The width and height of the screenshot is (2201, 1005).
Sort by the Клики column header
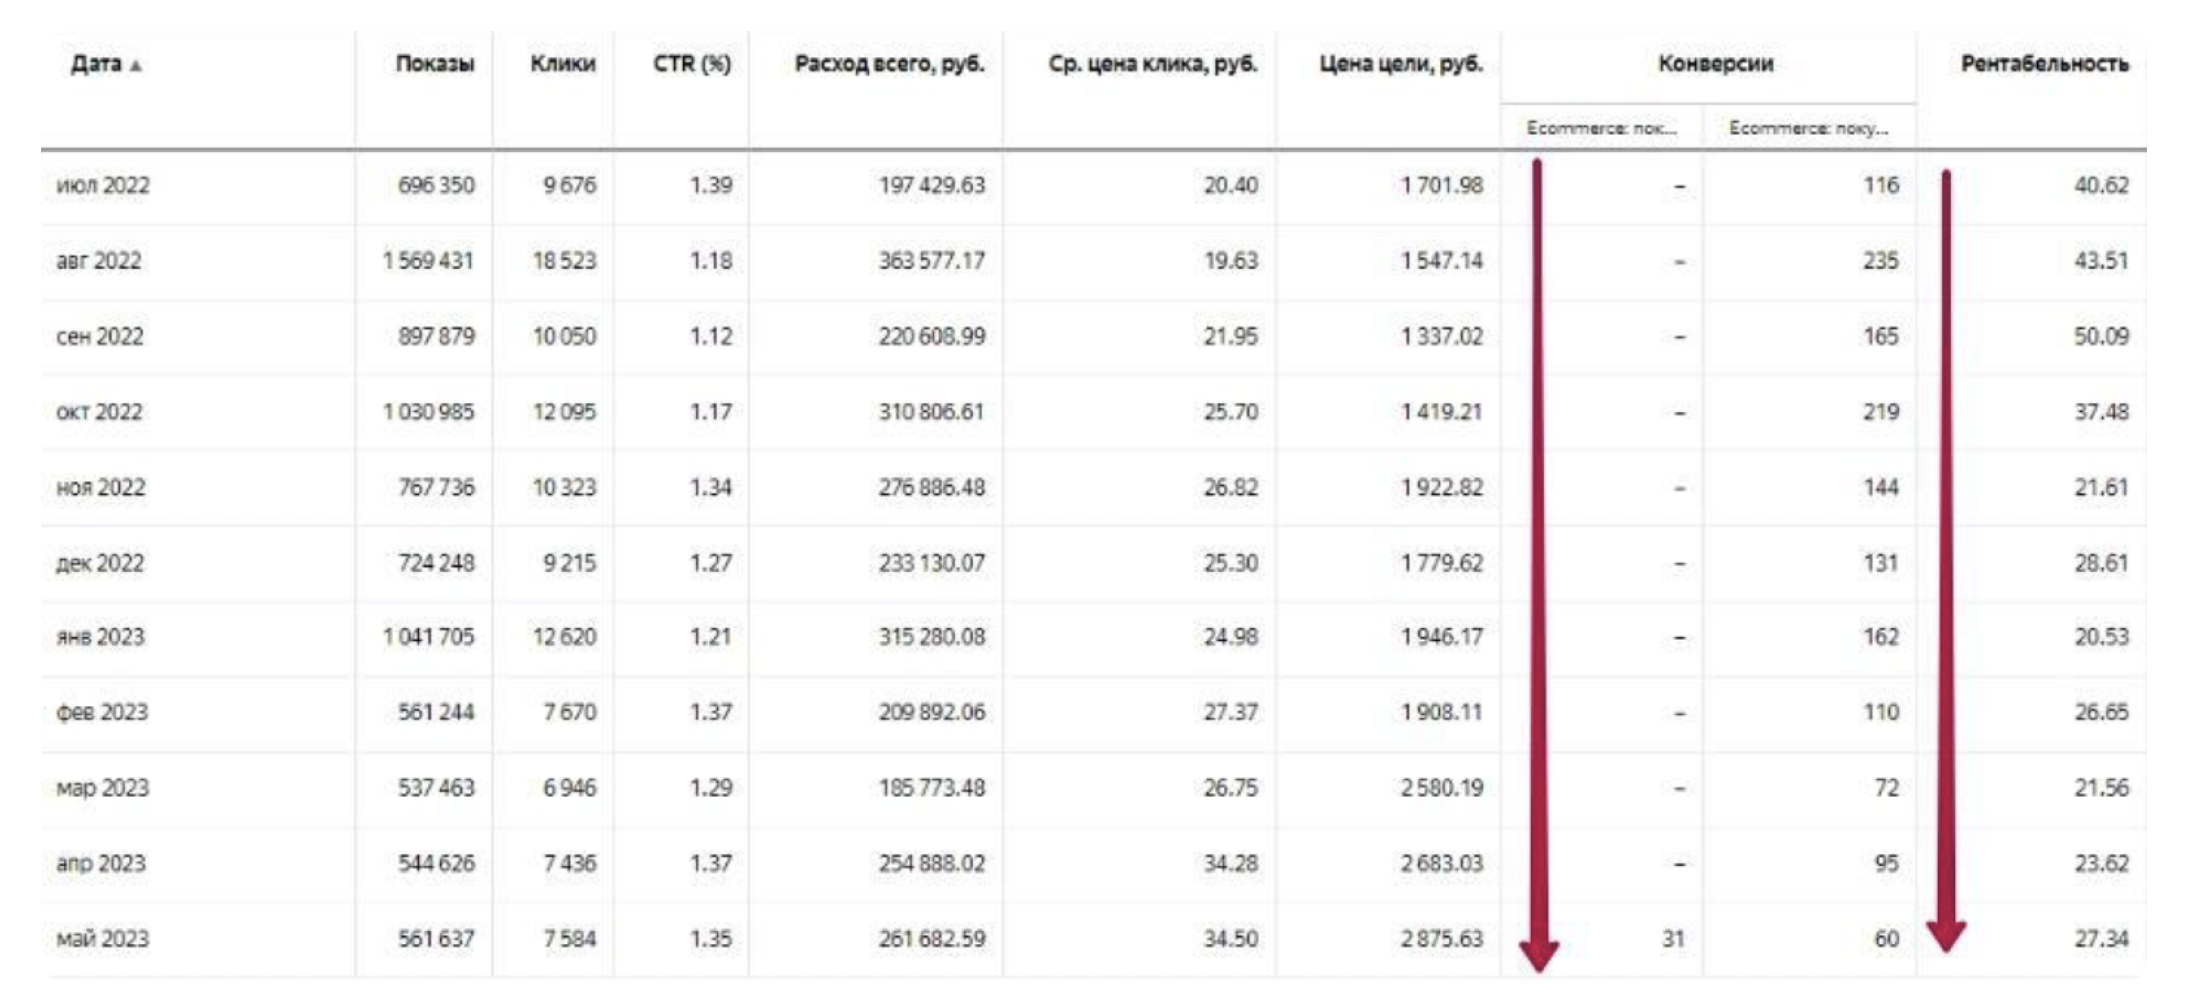tap(563, 64)
